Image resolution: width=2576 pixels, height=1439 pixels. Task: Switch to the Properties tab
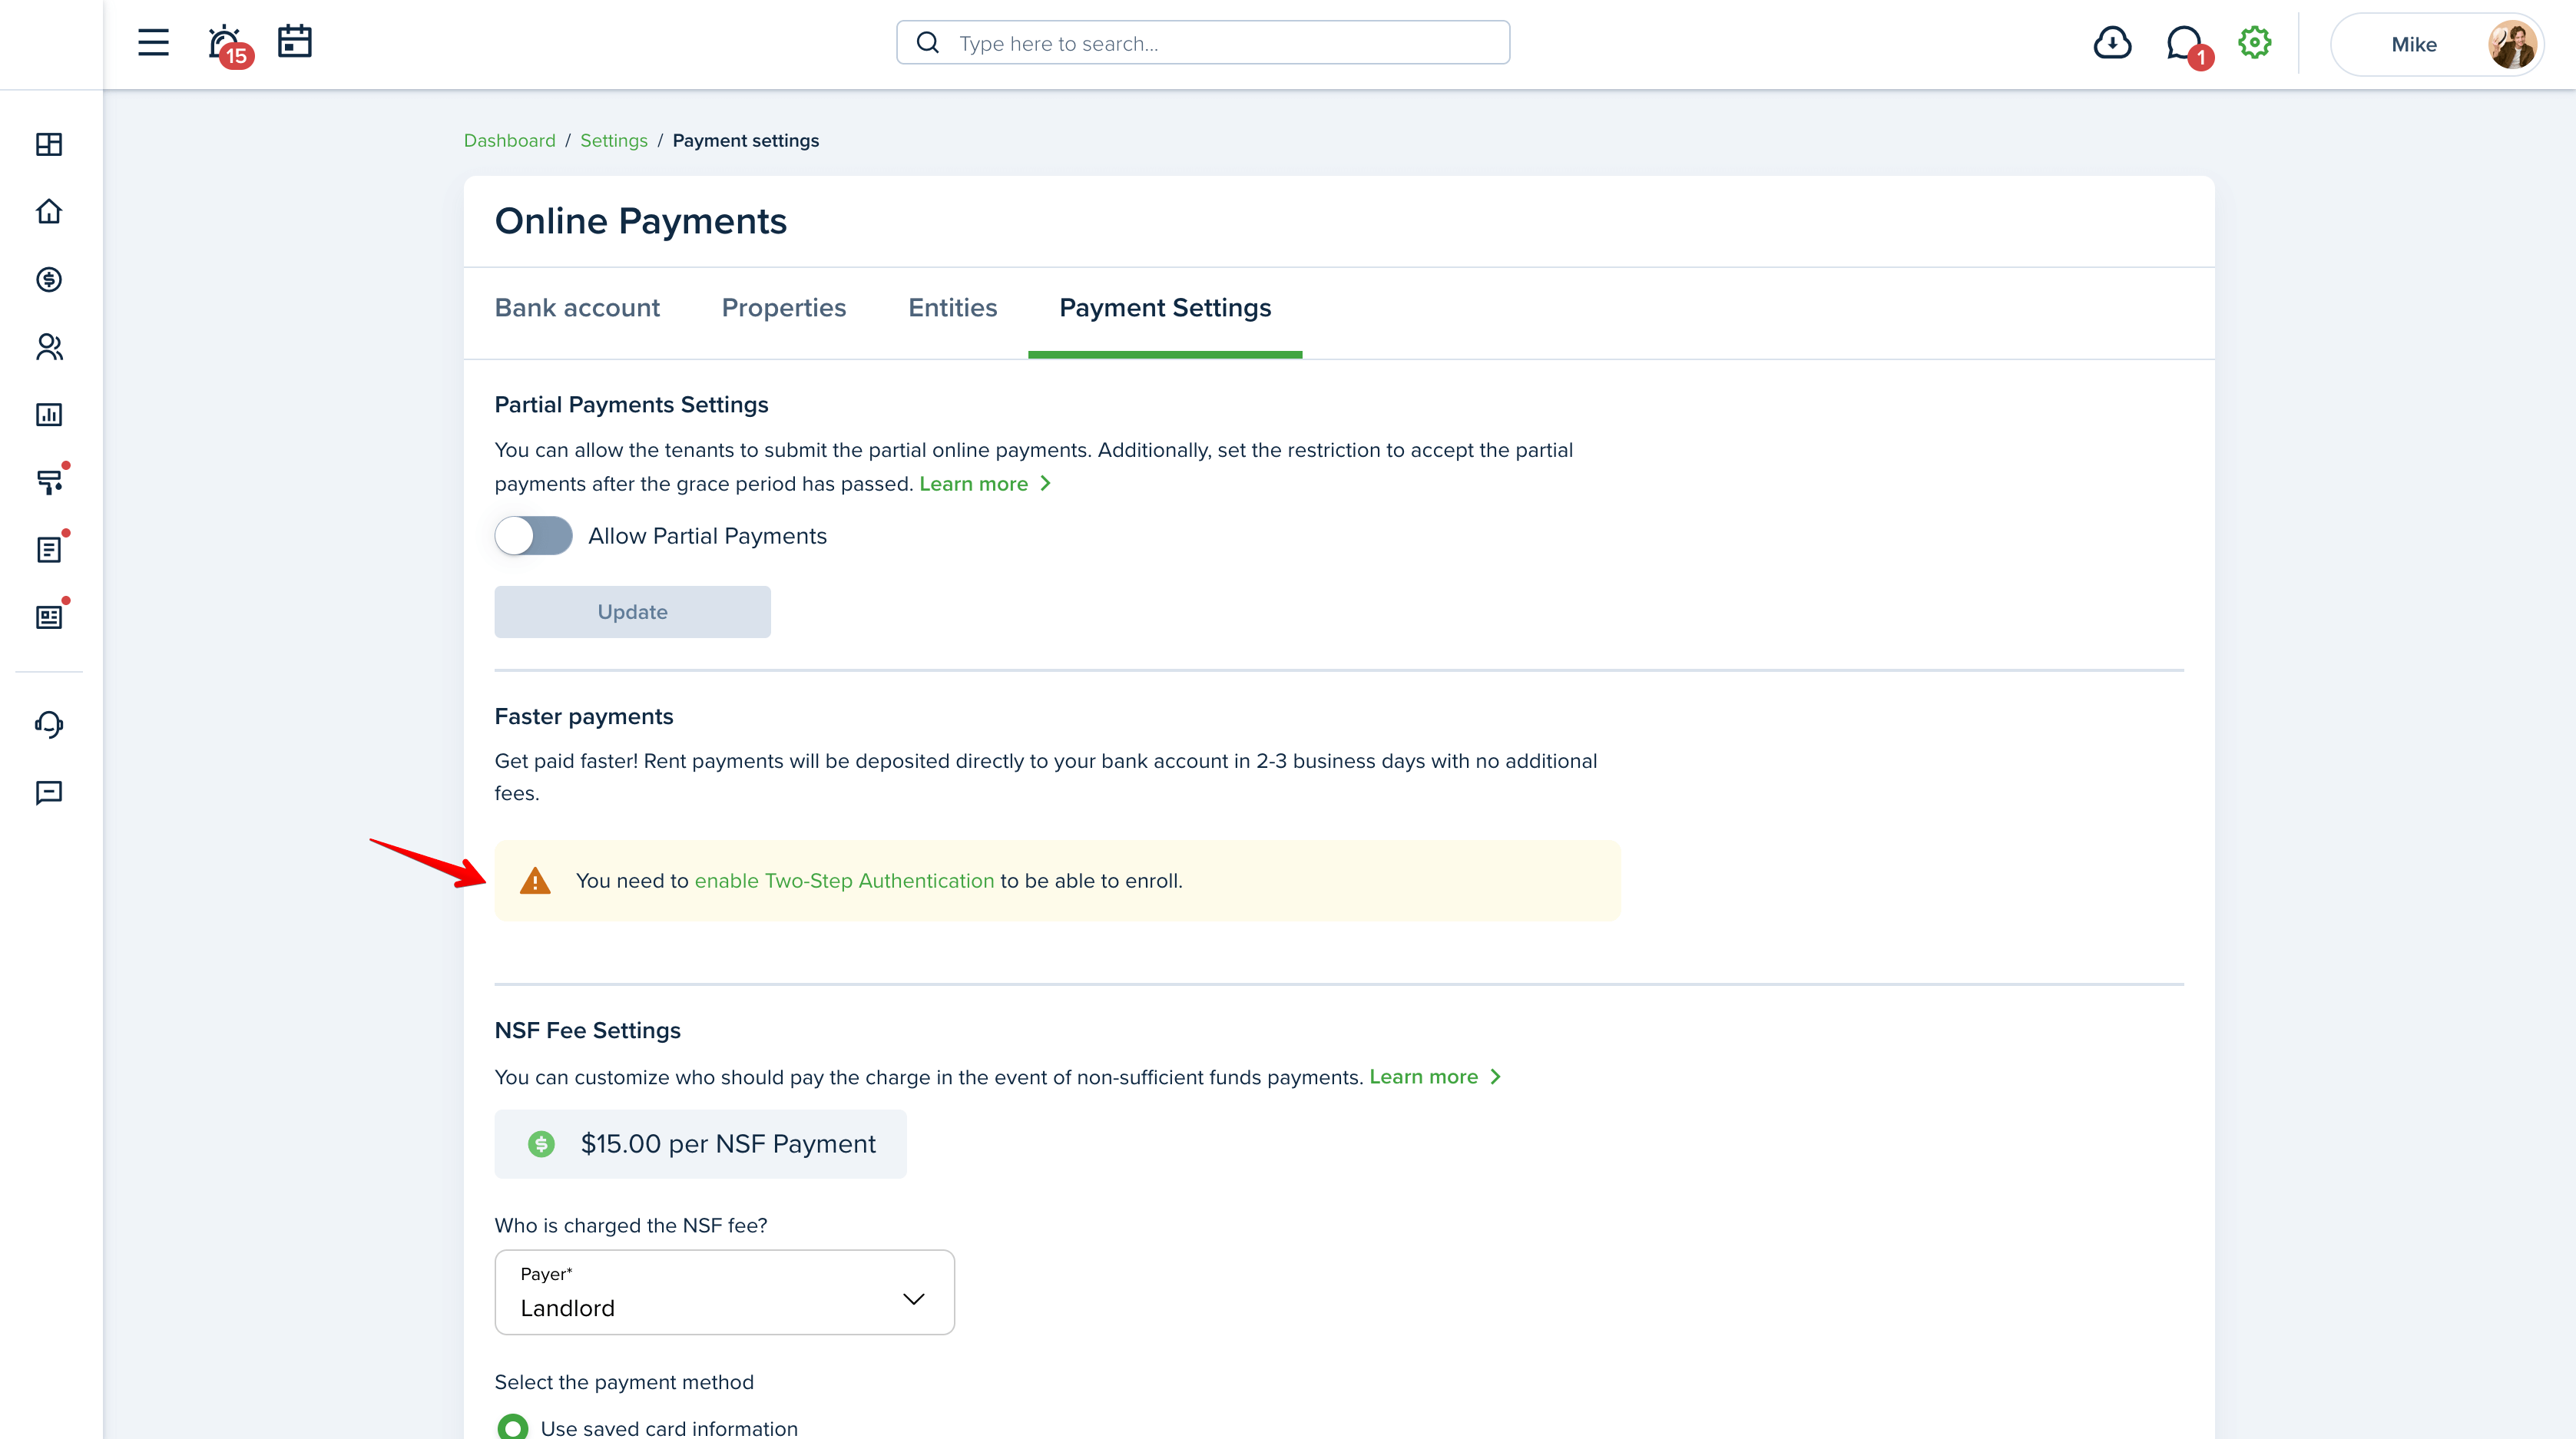point(783,308)
